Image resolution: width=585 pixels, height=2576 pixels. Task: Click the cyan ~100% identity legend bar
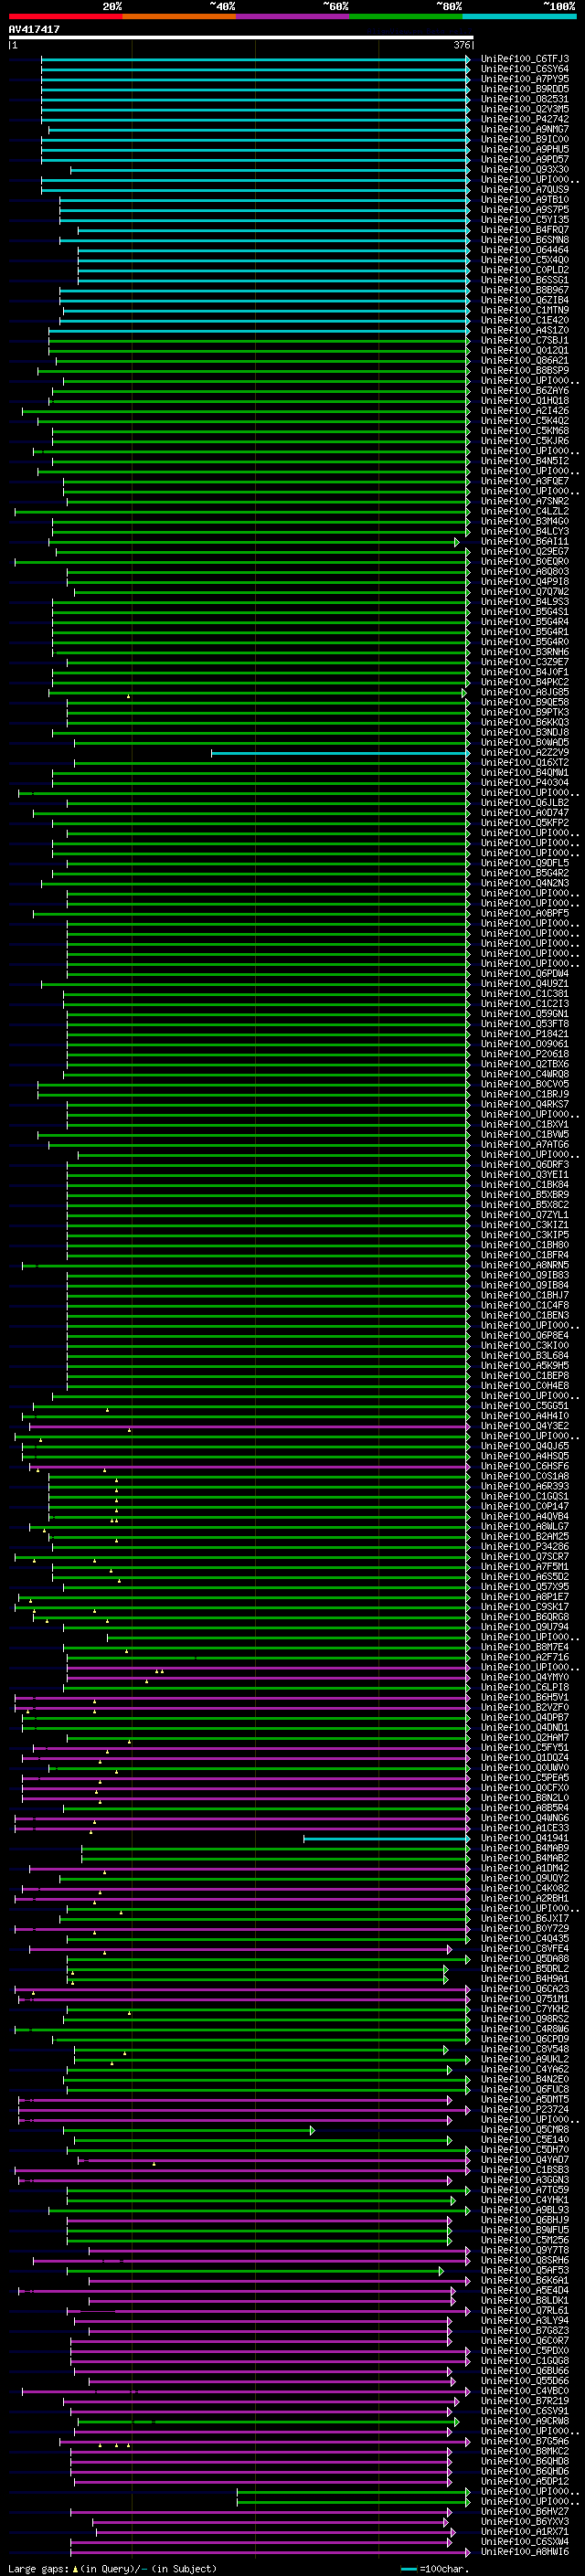[x=519, y=16]
